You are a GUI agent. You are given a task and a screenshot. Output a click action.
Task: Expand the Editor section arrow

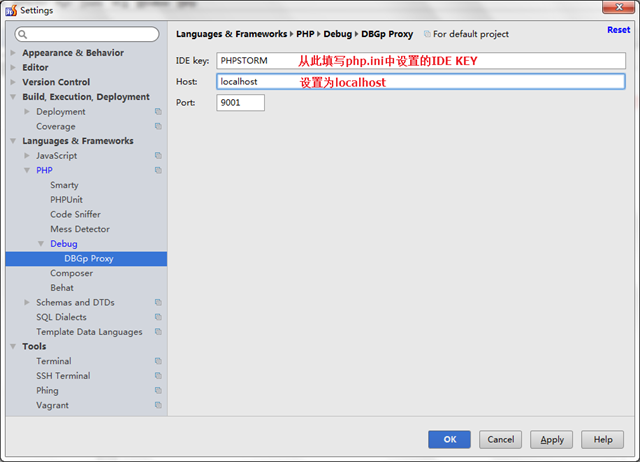pyautogui.click(x=13, y=67)
